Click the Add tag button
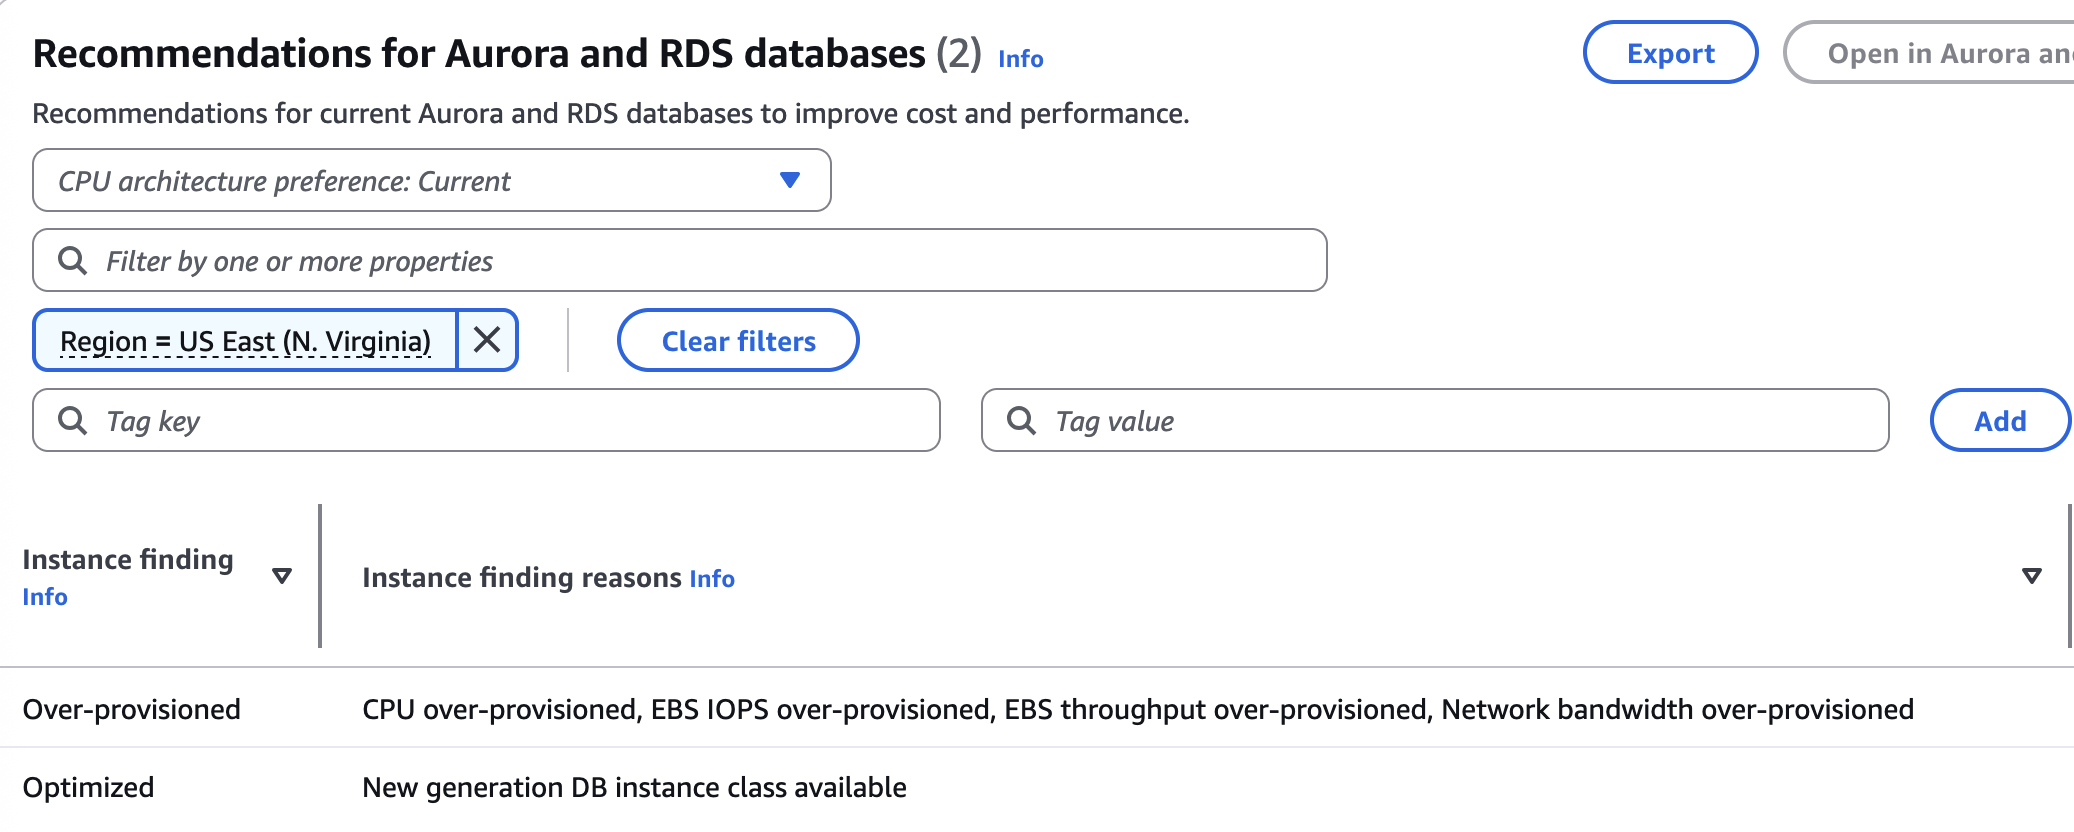Viewport: 2074px width, 832px height. [1999, 421]
